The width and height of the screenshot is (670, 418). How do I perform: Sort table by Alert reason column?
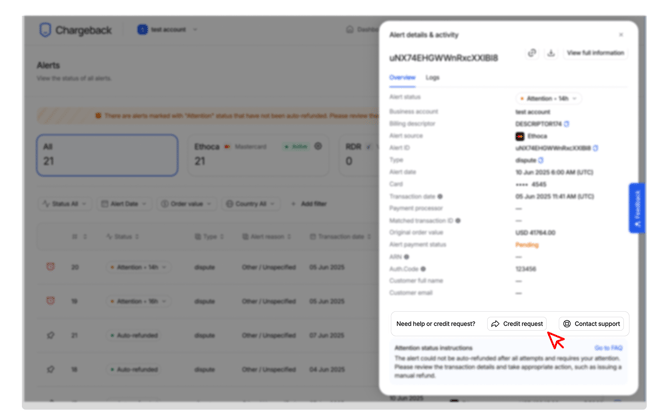click(x=267, y=236)
